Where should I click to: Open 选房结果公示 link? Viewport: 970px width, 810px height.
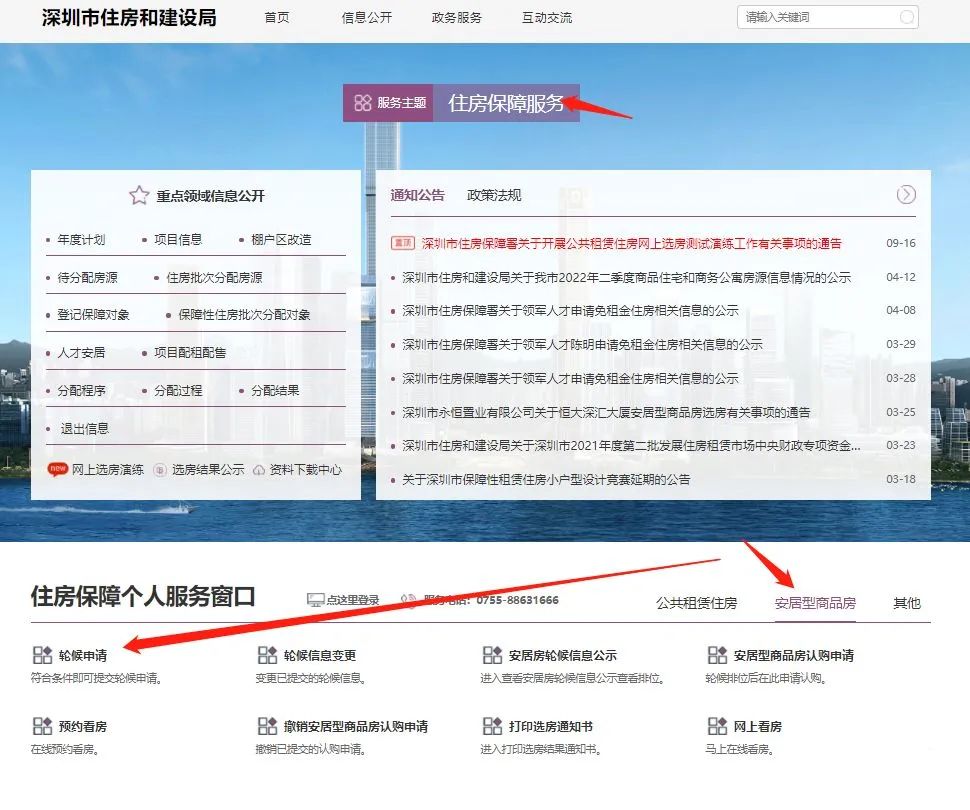click(x=208, y=470)
